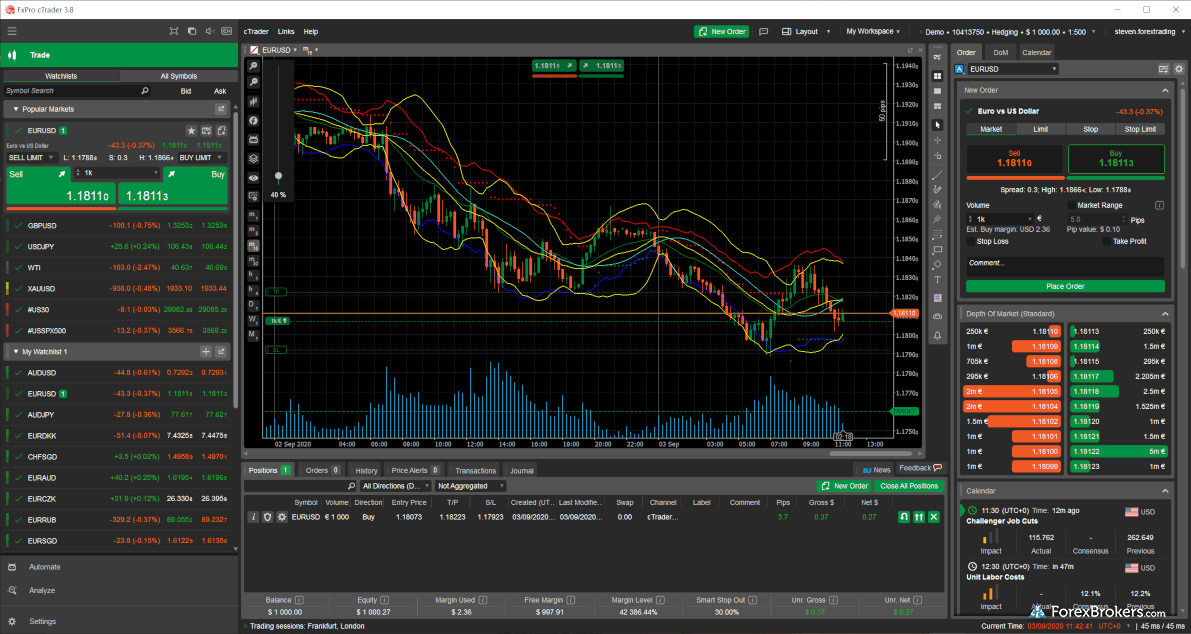The width and height of the screenshot is (1191, 634).
Task: Open the chart layers objects icon
Action: 254,158
